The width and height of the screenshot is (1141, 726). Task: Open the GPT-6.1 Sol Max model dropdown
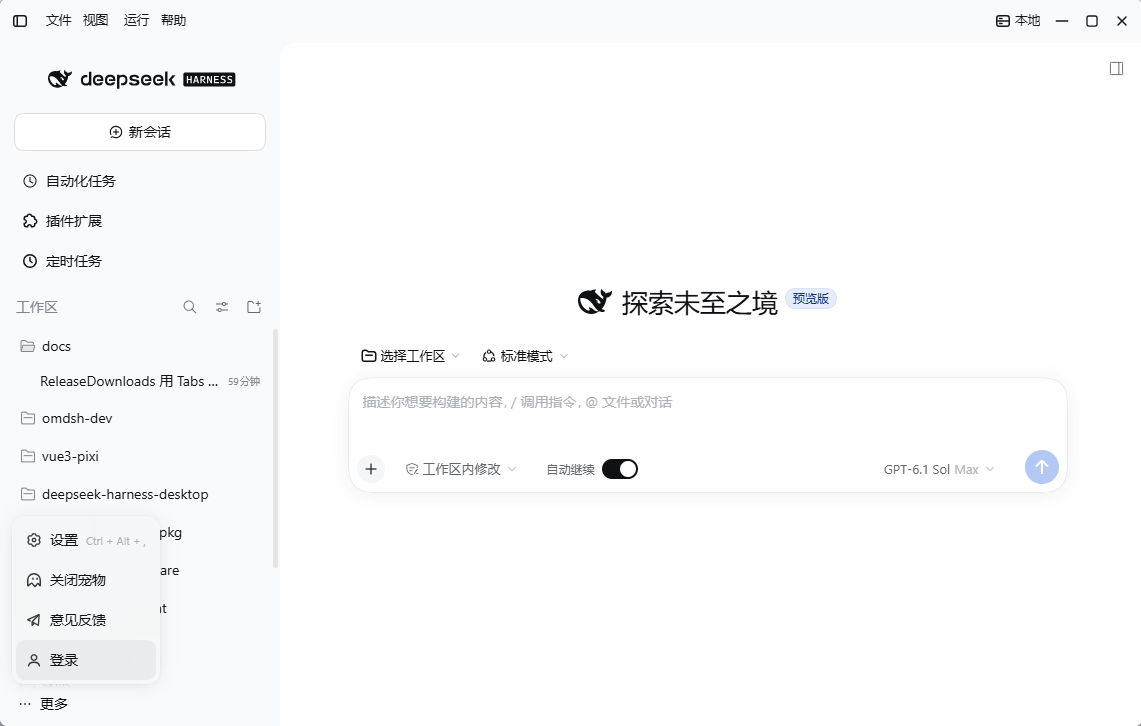pyautogui.click(x=939, y=469)
